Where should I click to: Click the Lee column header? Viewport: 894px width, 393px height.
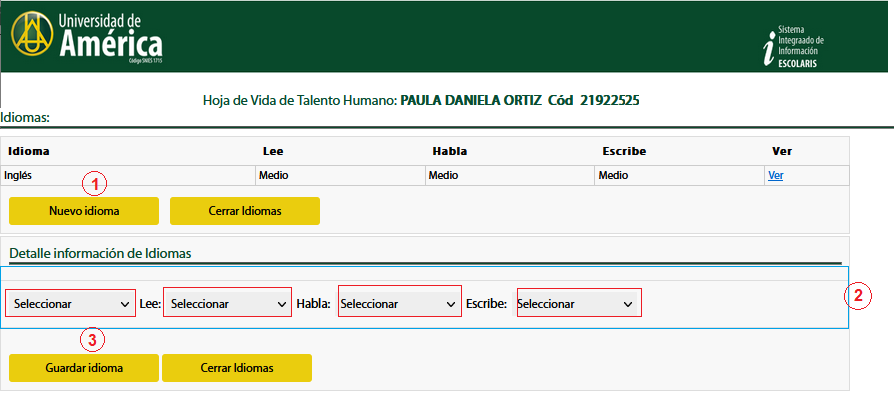273,151
